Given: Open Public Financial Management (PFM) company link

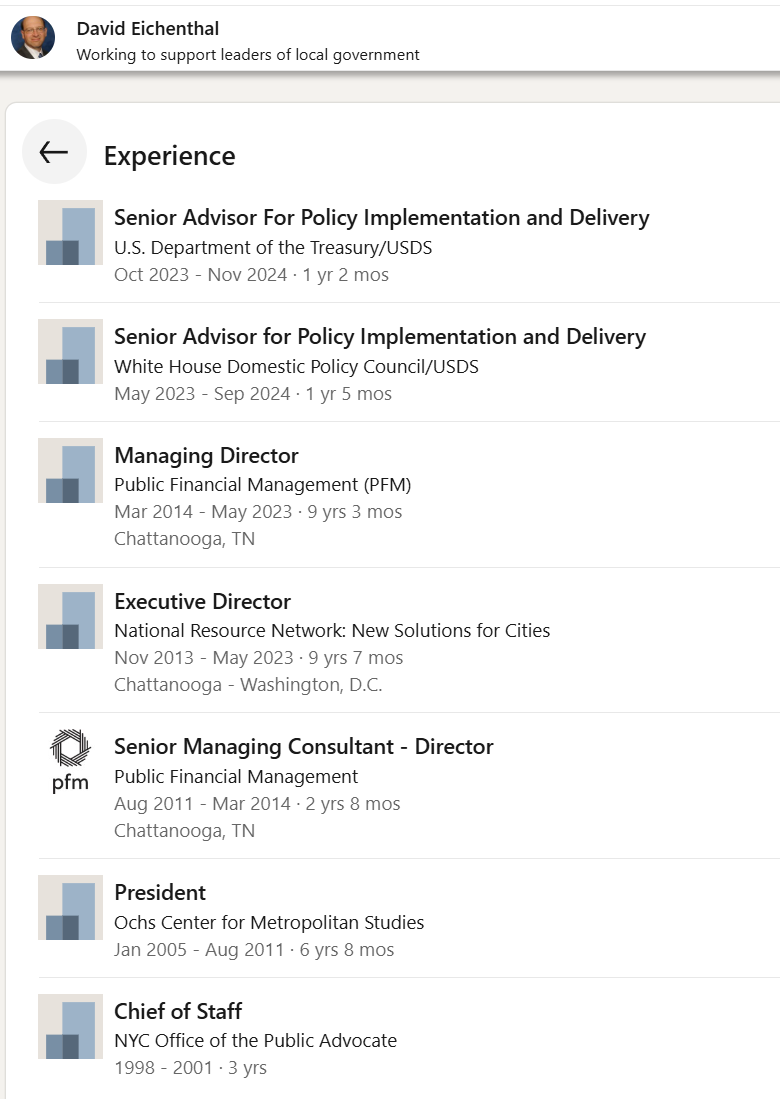Looking at the screenshot, I should coord(263,485).
